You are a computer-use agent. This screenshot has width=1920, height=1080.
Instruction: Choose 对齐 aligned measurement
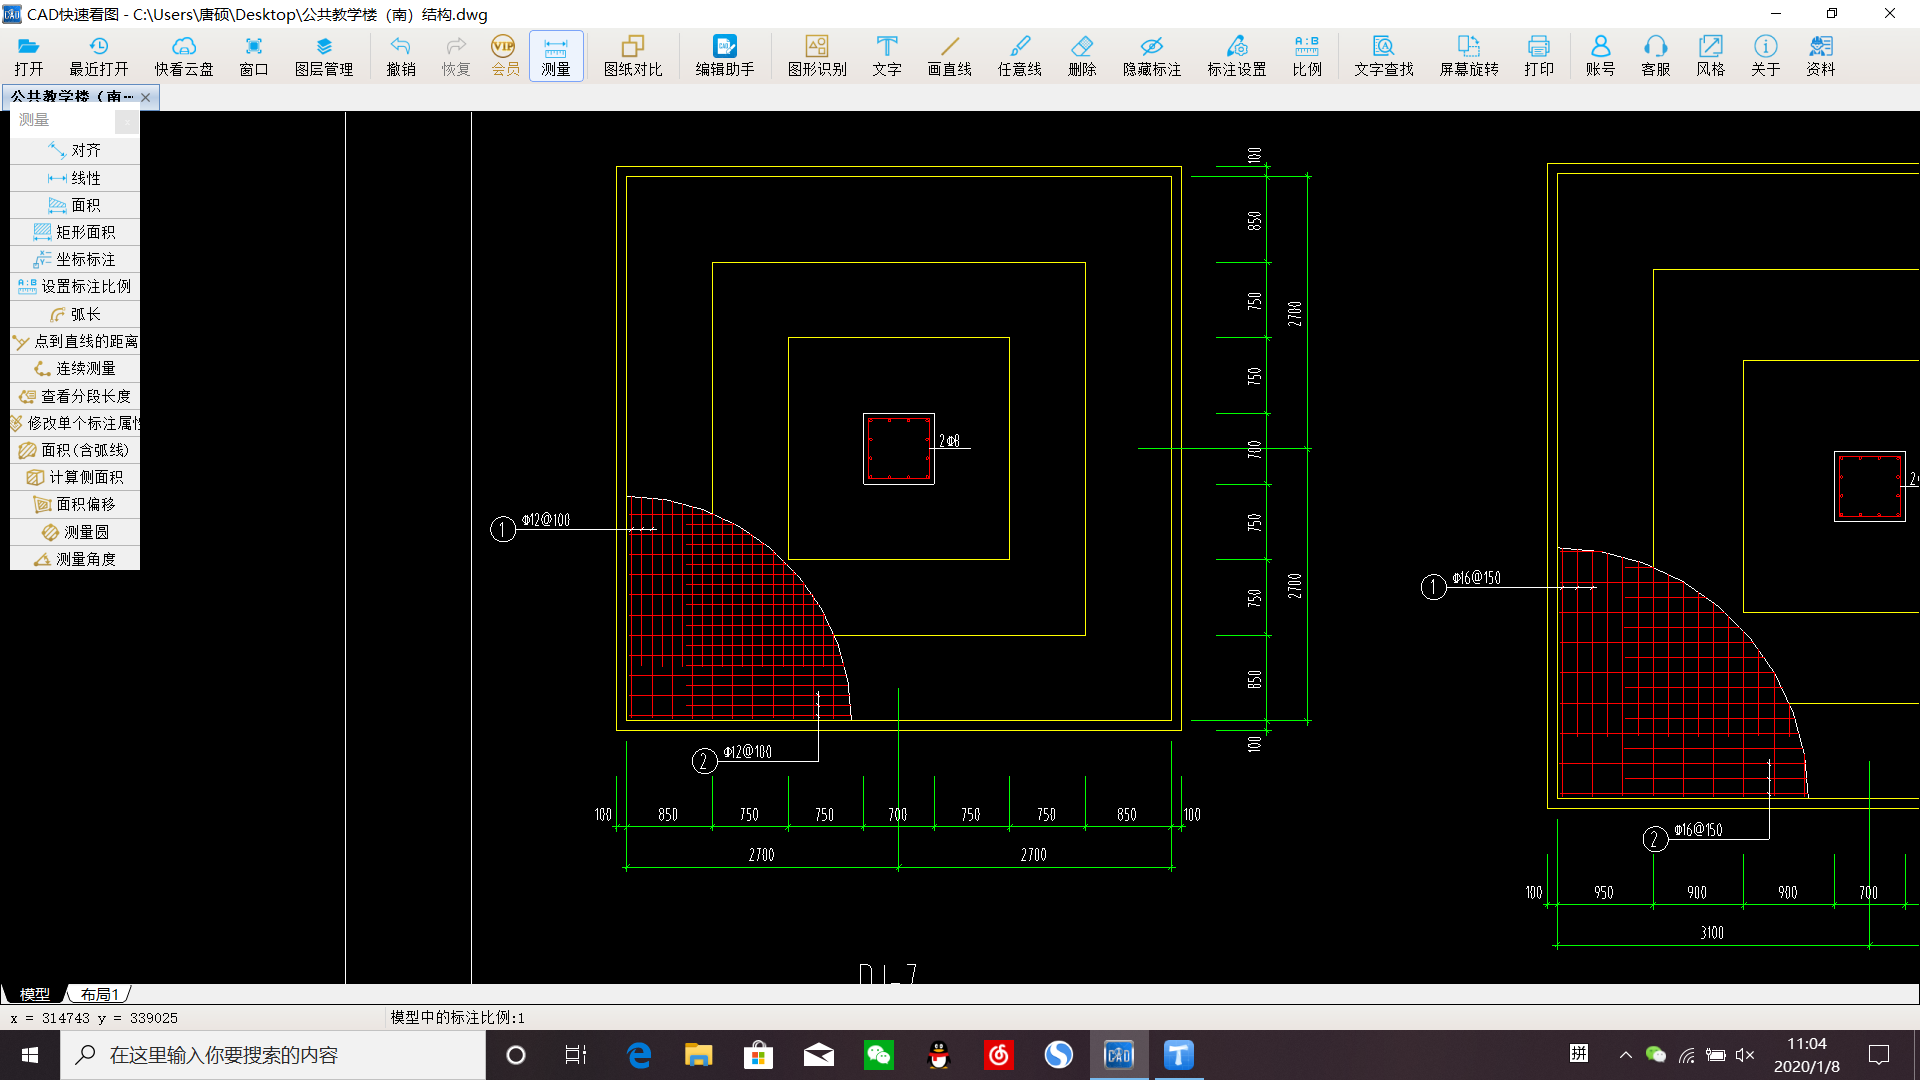pyautogui.click(x=75, y=151)
